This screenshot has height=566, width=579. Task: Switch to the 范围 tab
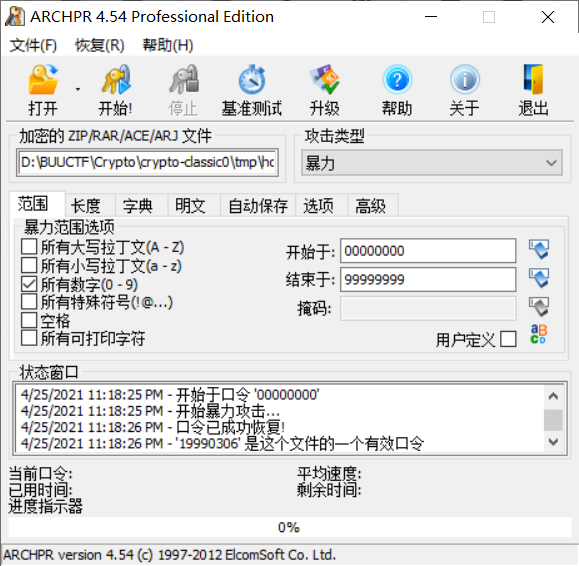(37, 204)
